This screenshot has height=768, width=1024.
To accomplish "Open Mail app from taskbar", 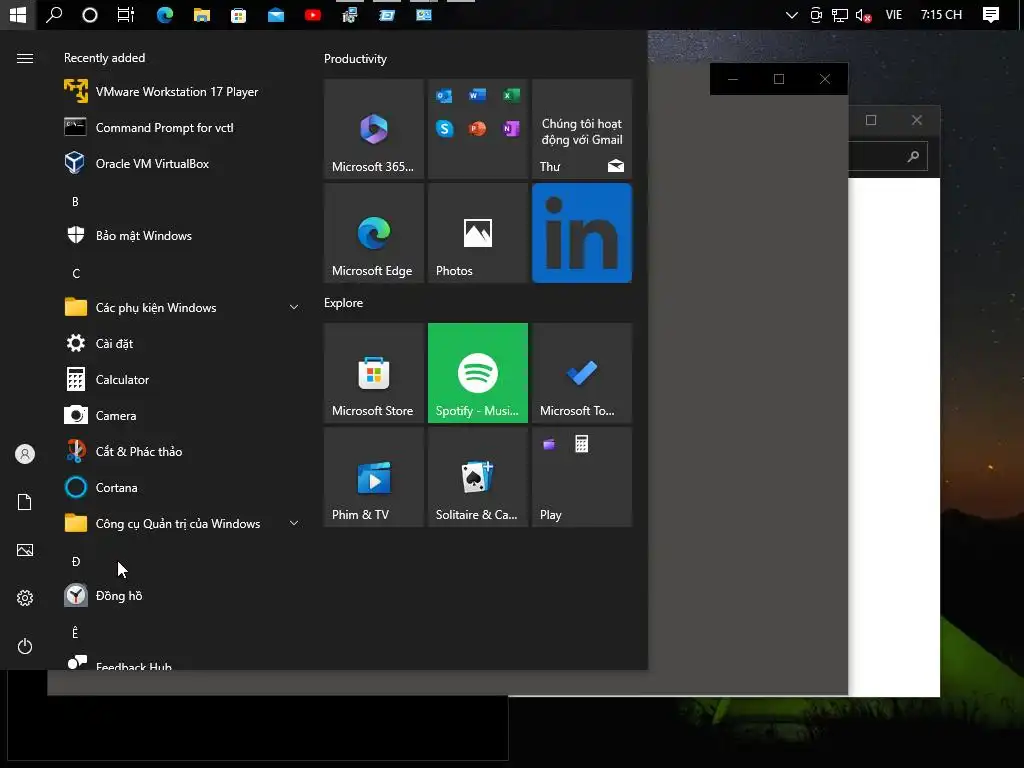I will pyautogui.click(x=276, y=14).
